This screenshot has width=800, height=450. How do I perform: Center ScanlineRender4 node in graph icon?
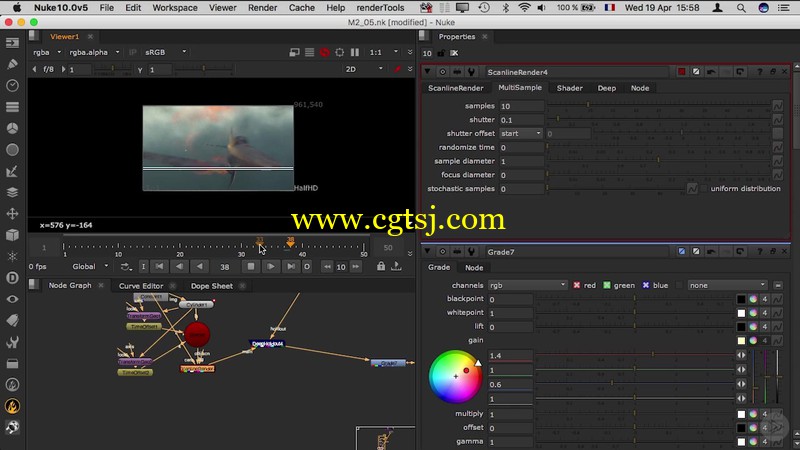pyautogui.click(x=442, y=72)
